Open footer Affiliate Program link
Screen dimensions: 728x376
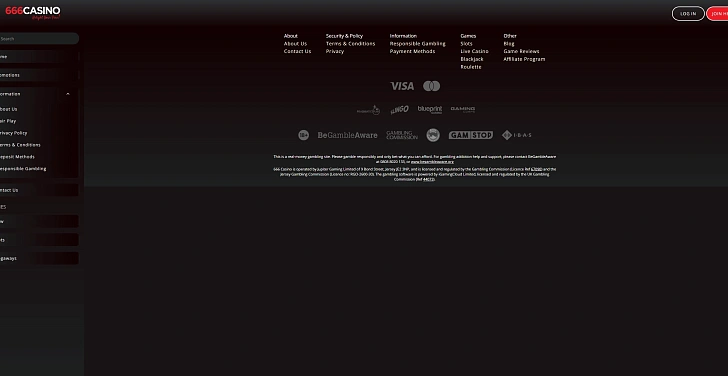(524, 59)
